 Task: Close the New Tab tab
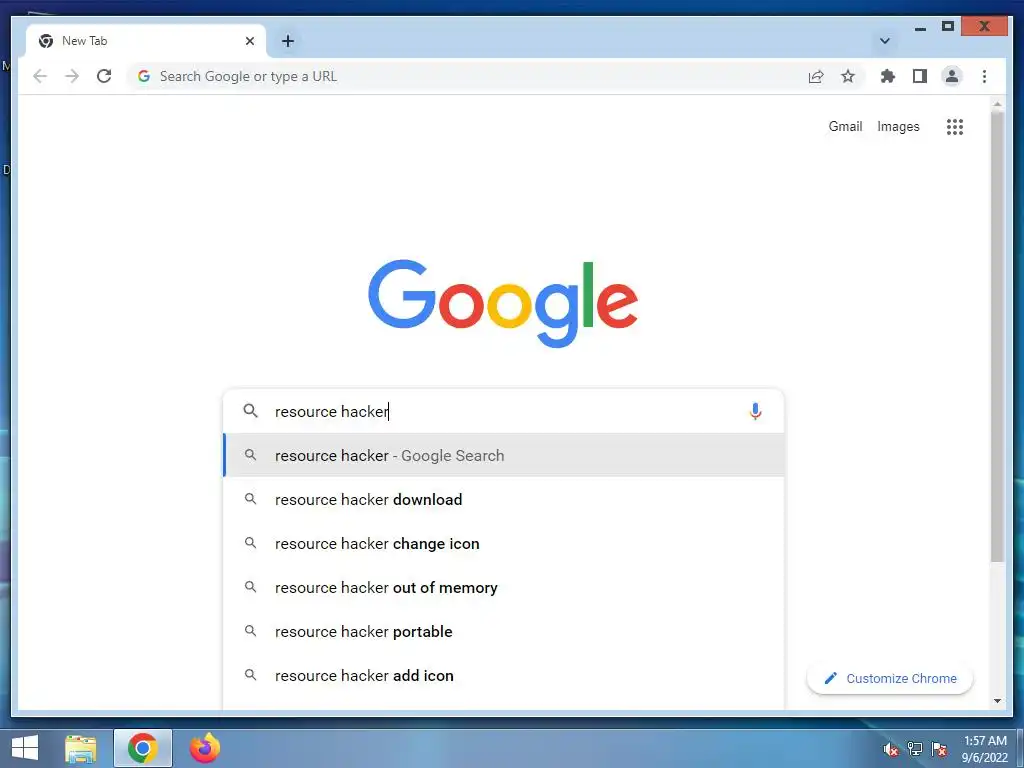[249, 41]
